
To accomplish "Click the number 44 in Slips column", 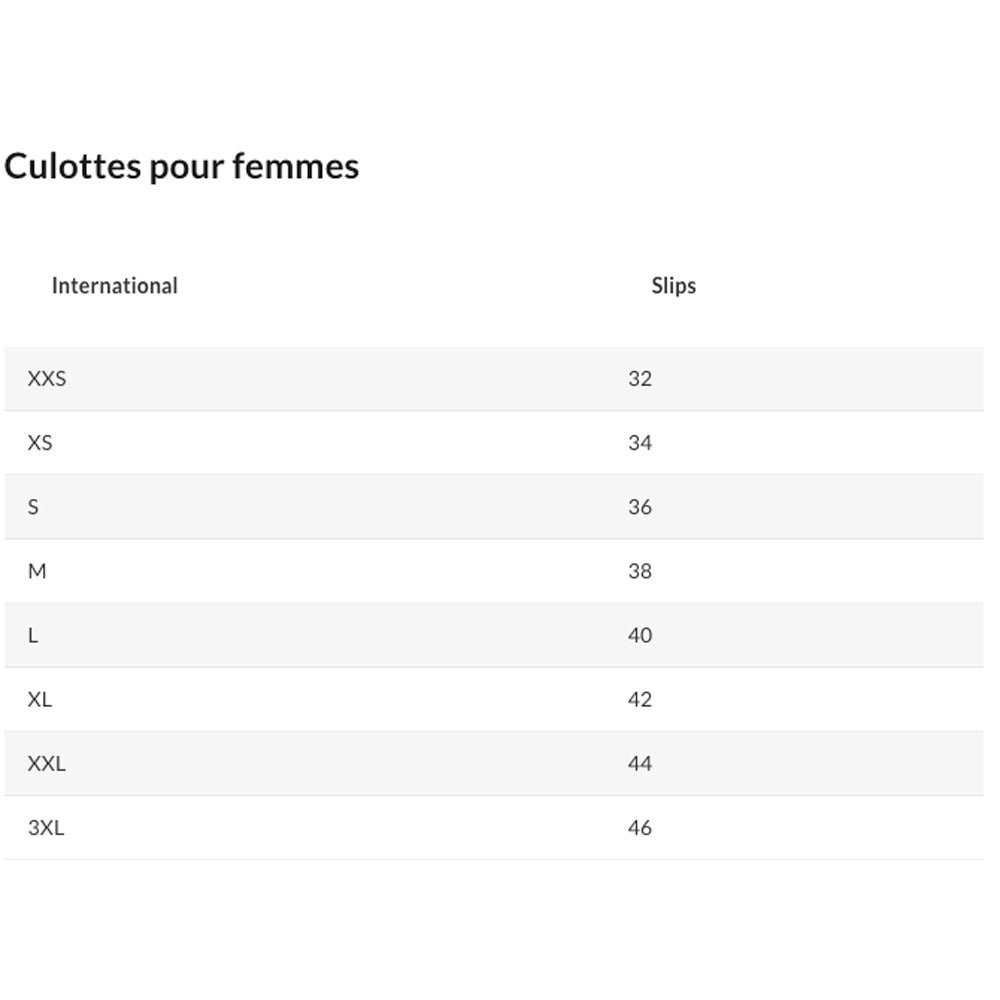I will click(x=640, y=764).
